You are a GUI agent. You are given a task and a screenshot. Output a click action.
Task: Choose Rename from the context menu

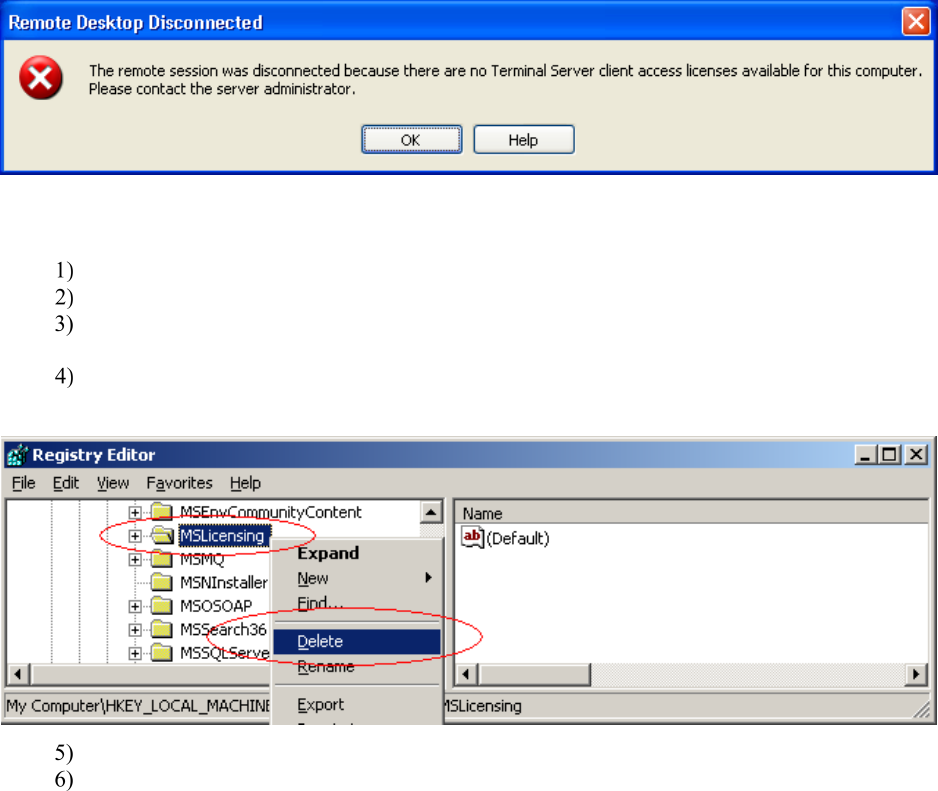[x=357, y=667]
